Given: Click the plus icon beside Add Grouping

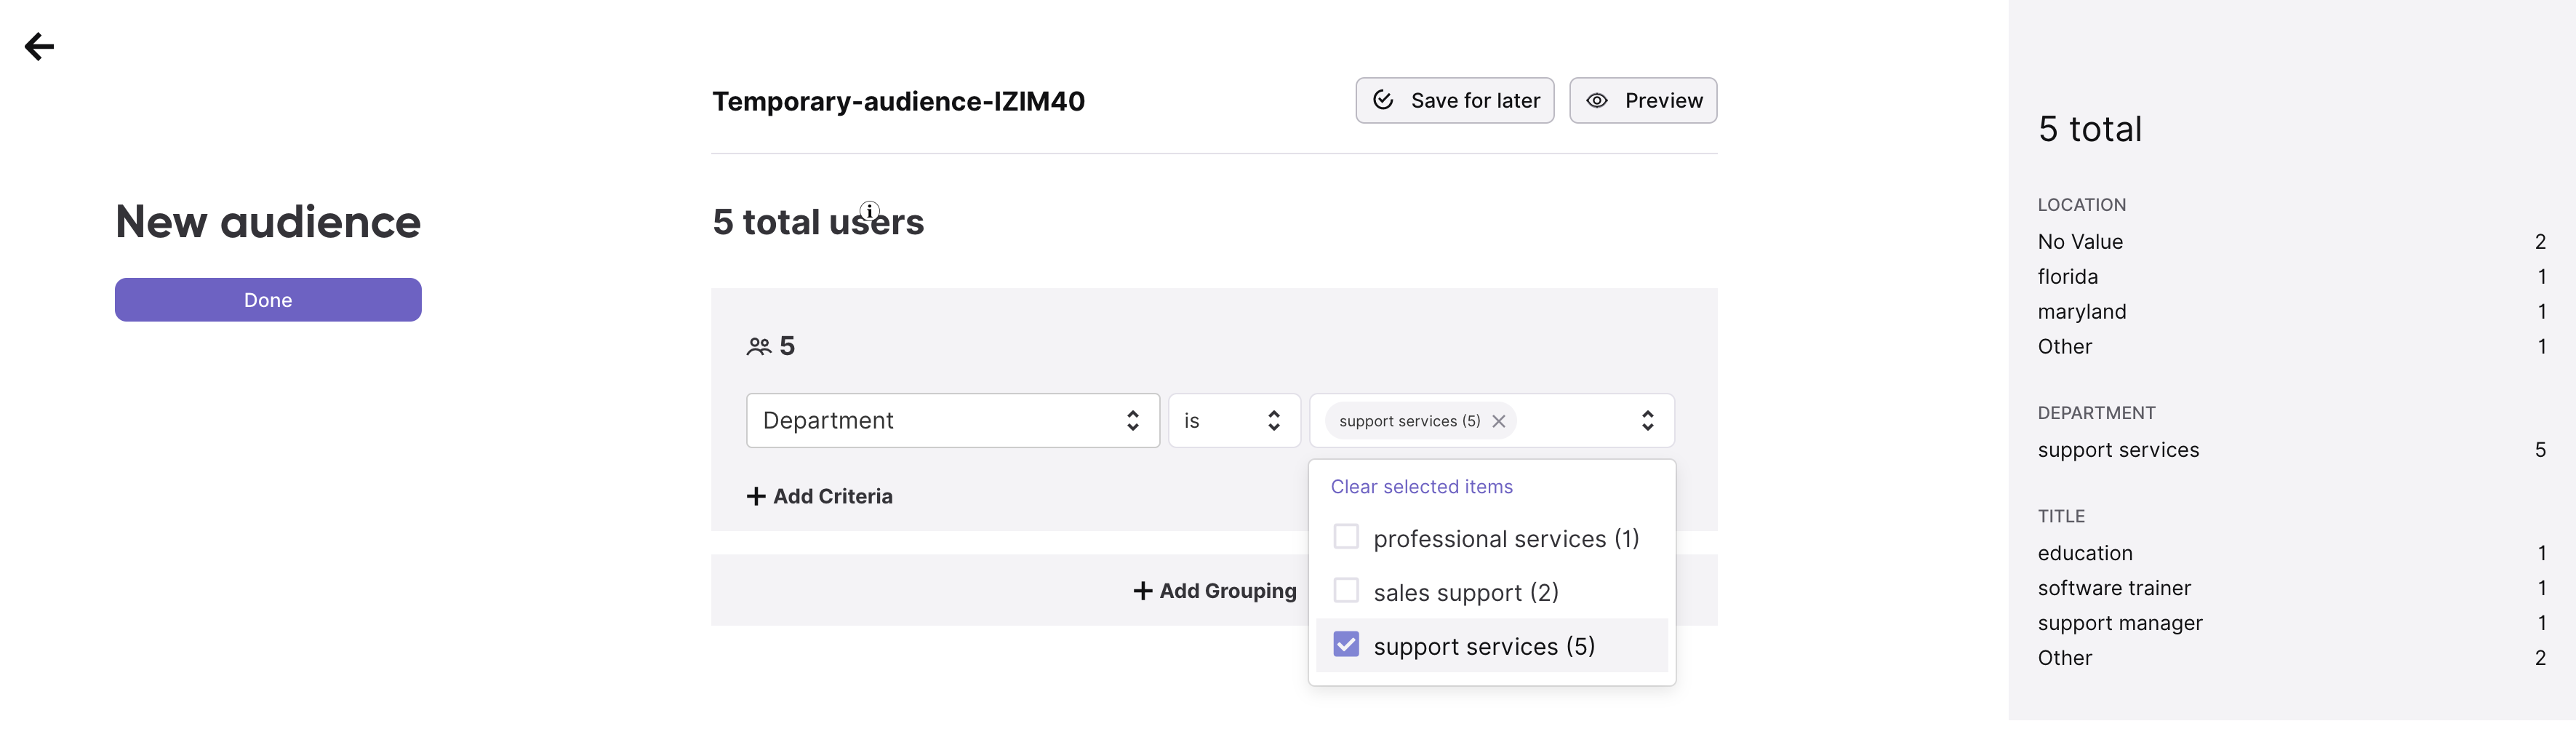Looking at the screenshot, I should click(x=1142, y=591).
